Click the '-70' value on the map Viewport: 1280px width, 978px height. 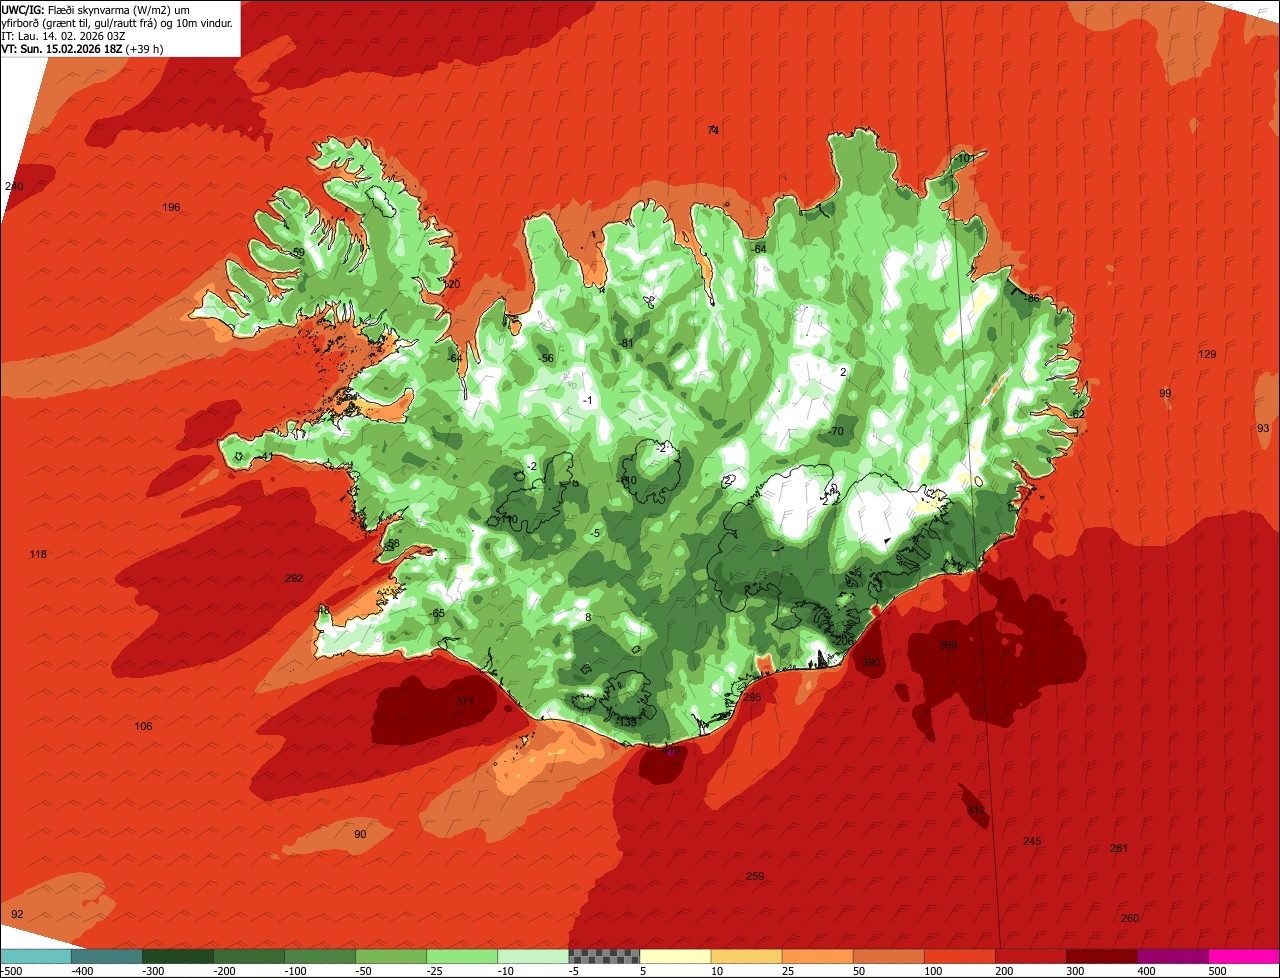[835, 431]
